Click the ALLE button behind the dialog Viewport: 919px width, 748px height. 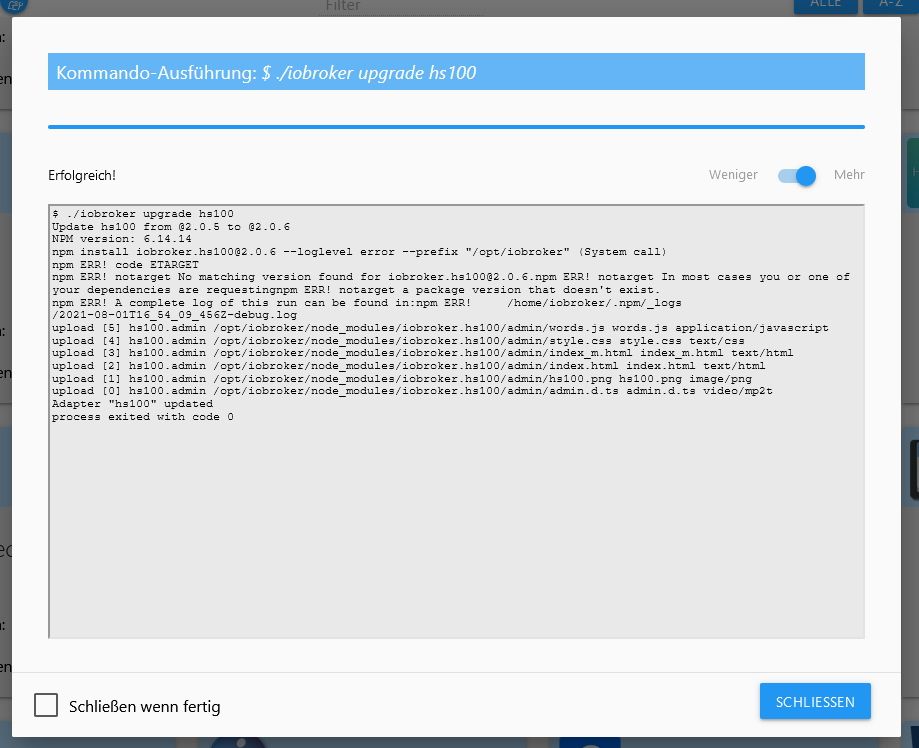point(825,5)
